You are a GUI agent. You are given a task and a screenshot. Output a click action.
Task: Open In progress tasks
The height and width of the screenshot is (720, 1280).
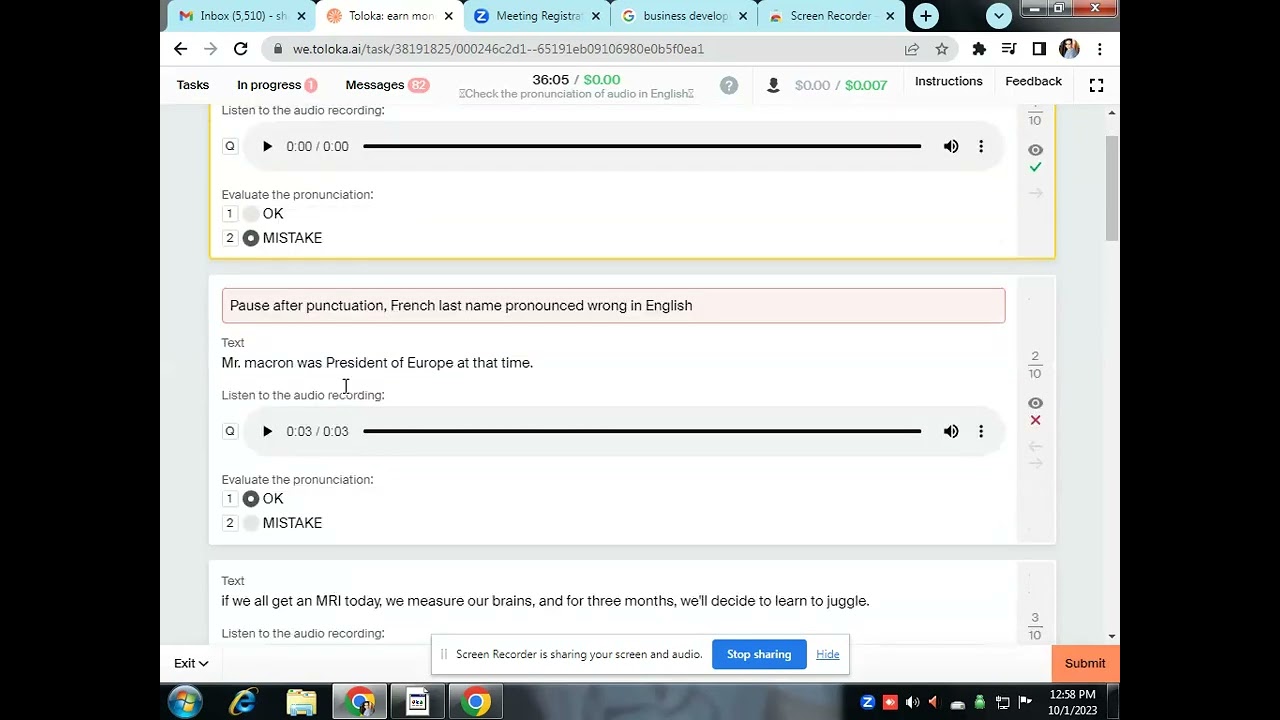click(277, 85)
